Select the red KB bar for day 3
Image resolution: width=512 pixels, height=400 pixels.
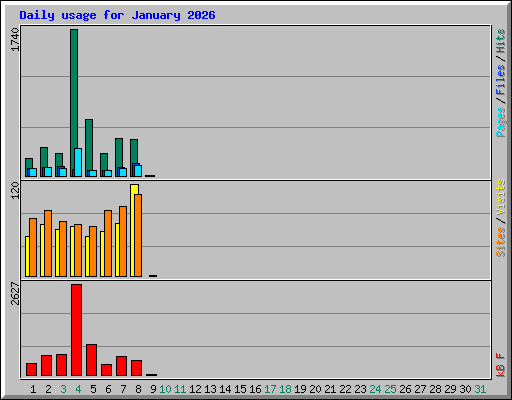[61, 365]
